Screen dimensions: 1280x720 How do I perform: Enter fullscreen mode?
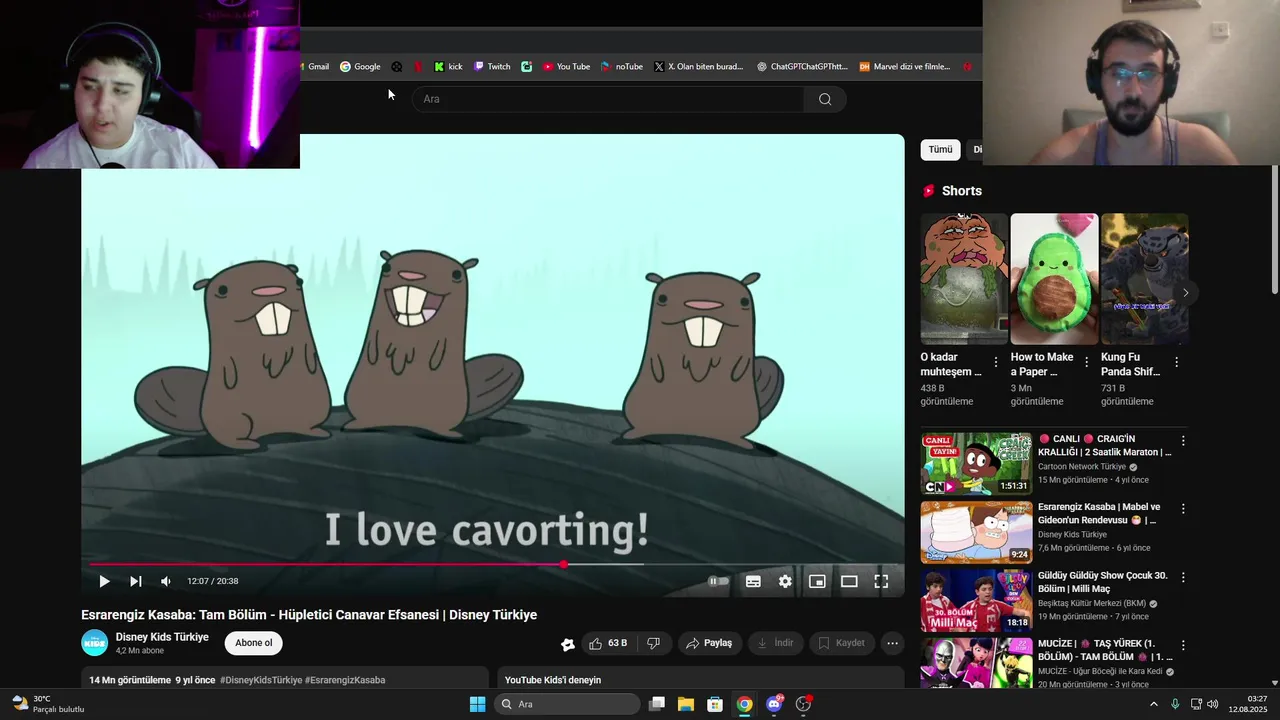pyautogui.click(x=881, y=581)
